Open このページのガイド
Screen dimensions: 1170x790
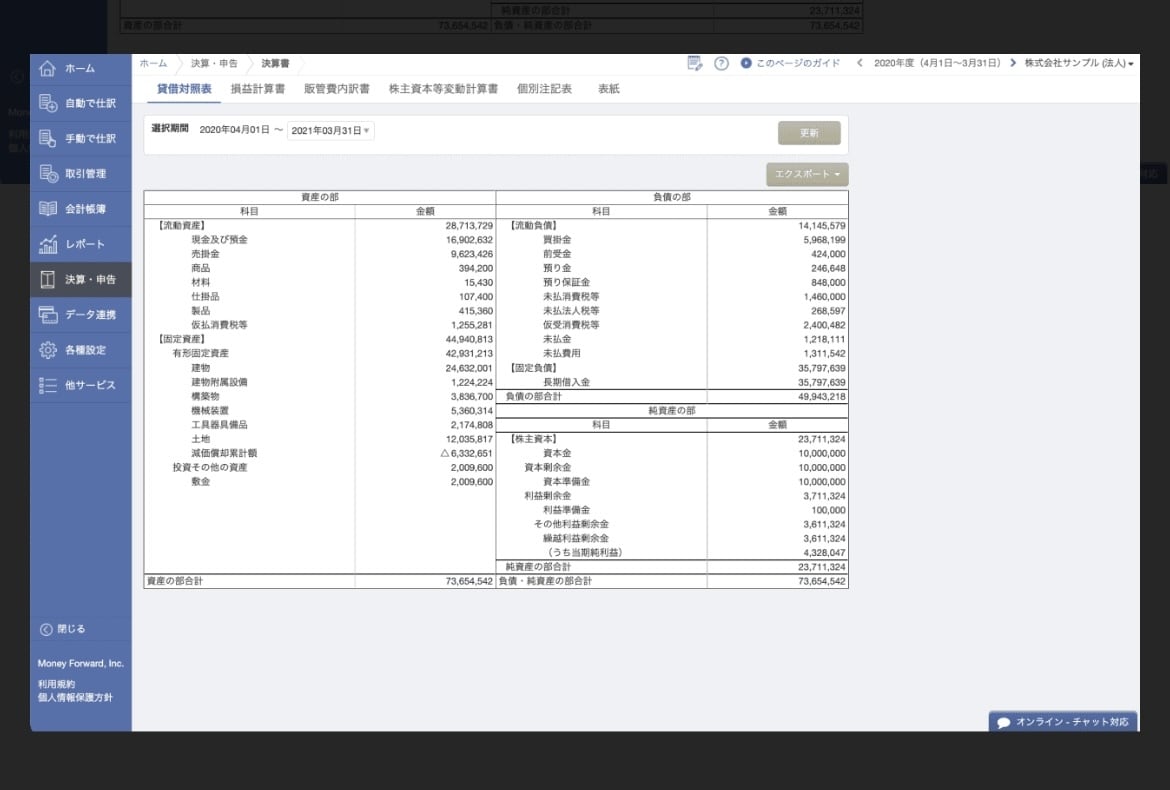[x=790, y=63]
